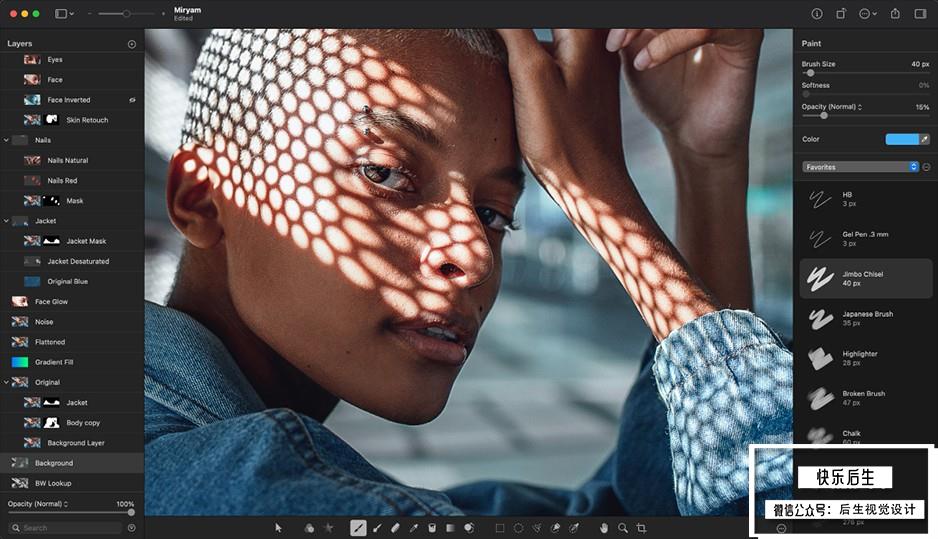
Task: Select the Effects star tool
Action: tap(328, 528)
